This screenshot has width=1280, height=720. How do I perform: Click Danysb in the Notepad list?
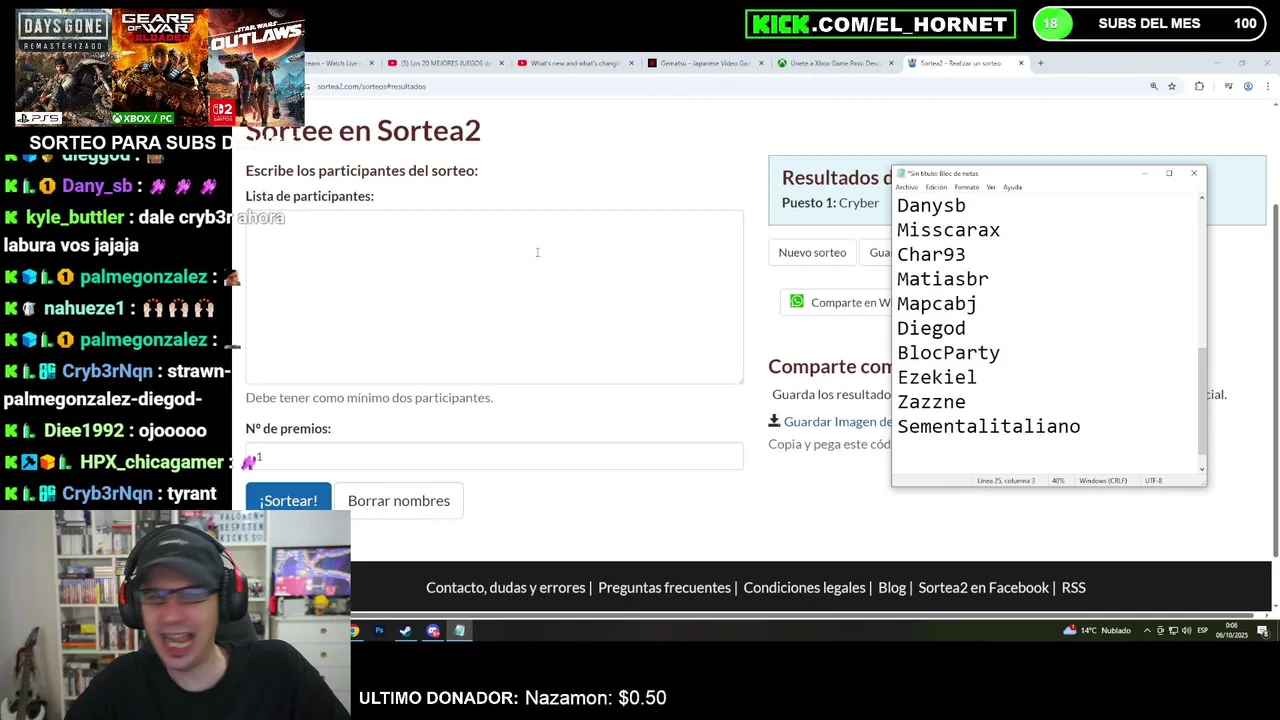coord(931,205)
